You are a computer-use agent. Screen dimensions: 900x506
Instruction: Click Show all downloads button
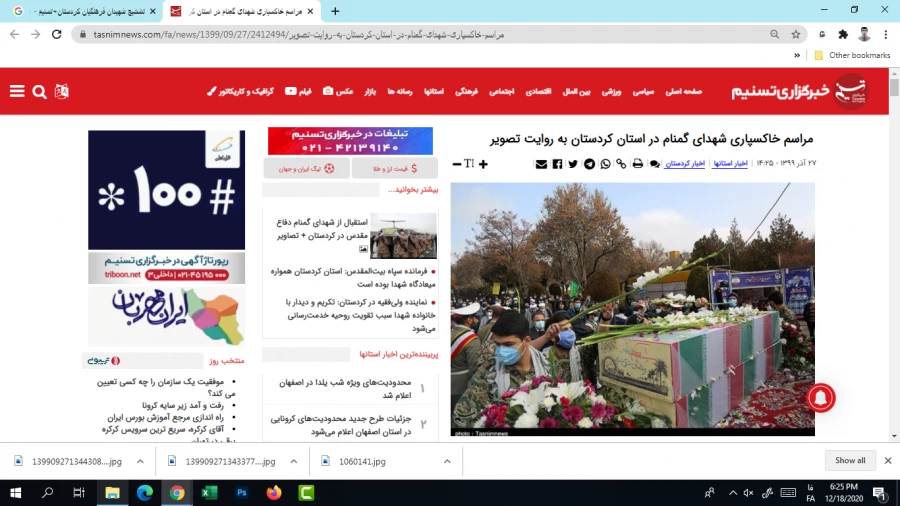[850, 460]
